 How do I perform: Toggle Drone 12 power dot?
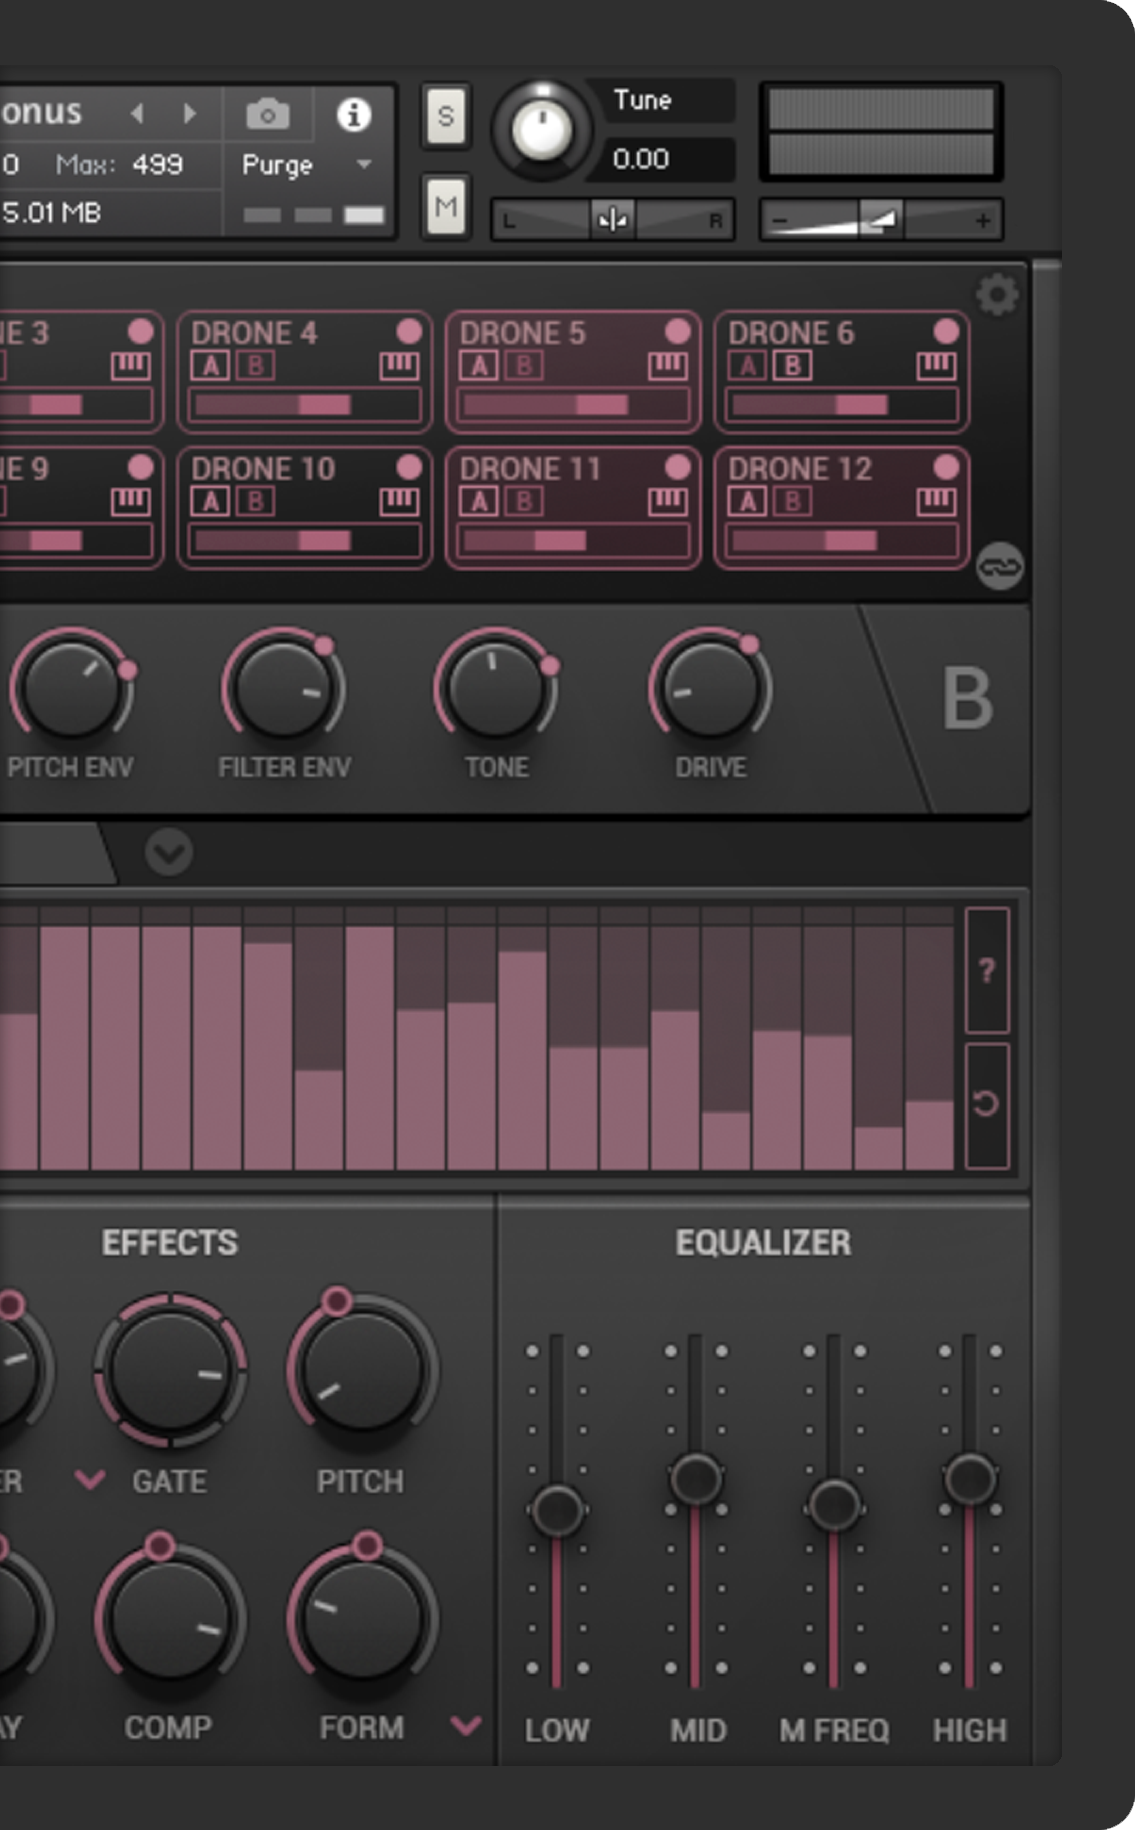(x=946, y=467)
